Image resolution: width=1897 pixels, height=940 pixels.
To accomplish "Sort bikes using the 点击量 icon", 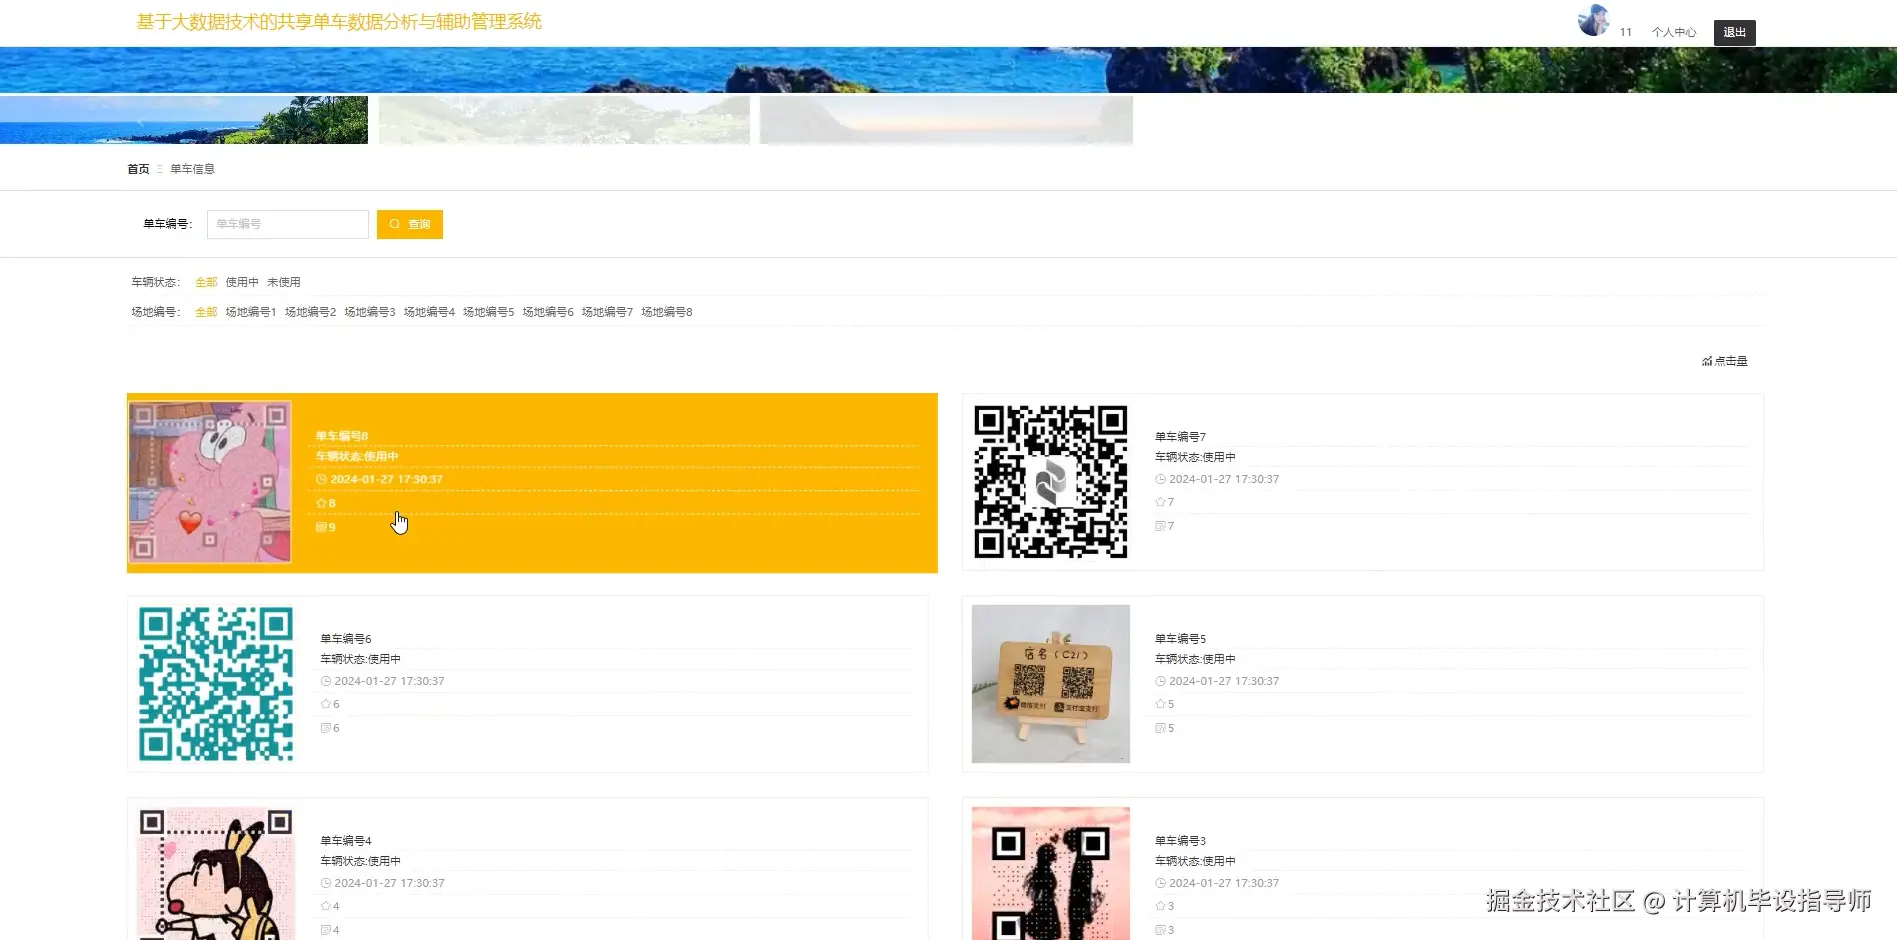I will [x=1707, y=362].
